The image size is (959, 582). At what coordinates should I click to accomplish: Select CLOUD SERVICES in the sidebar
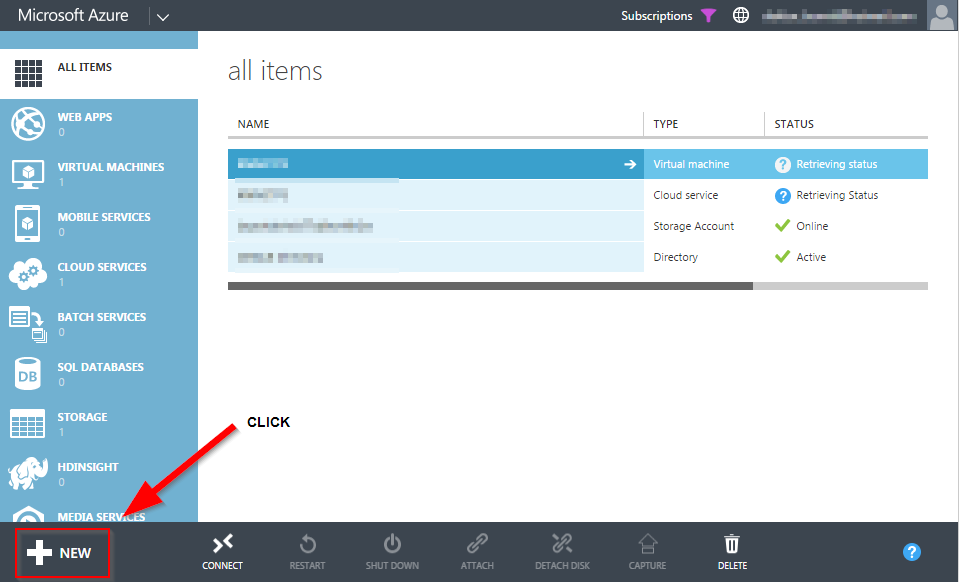point(102,267)
